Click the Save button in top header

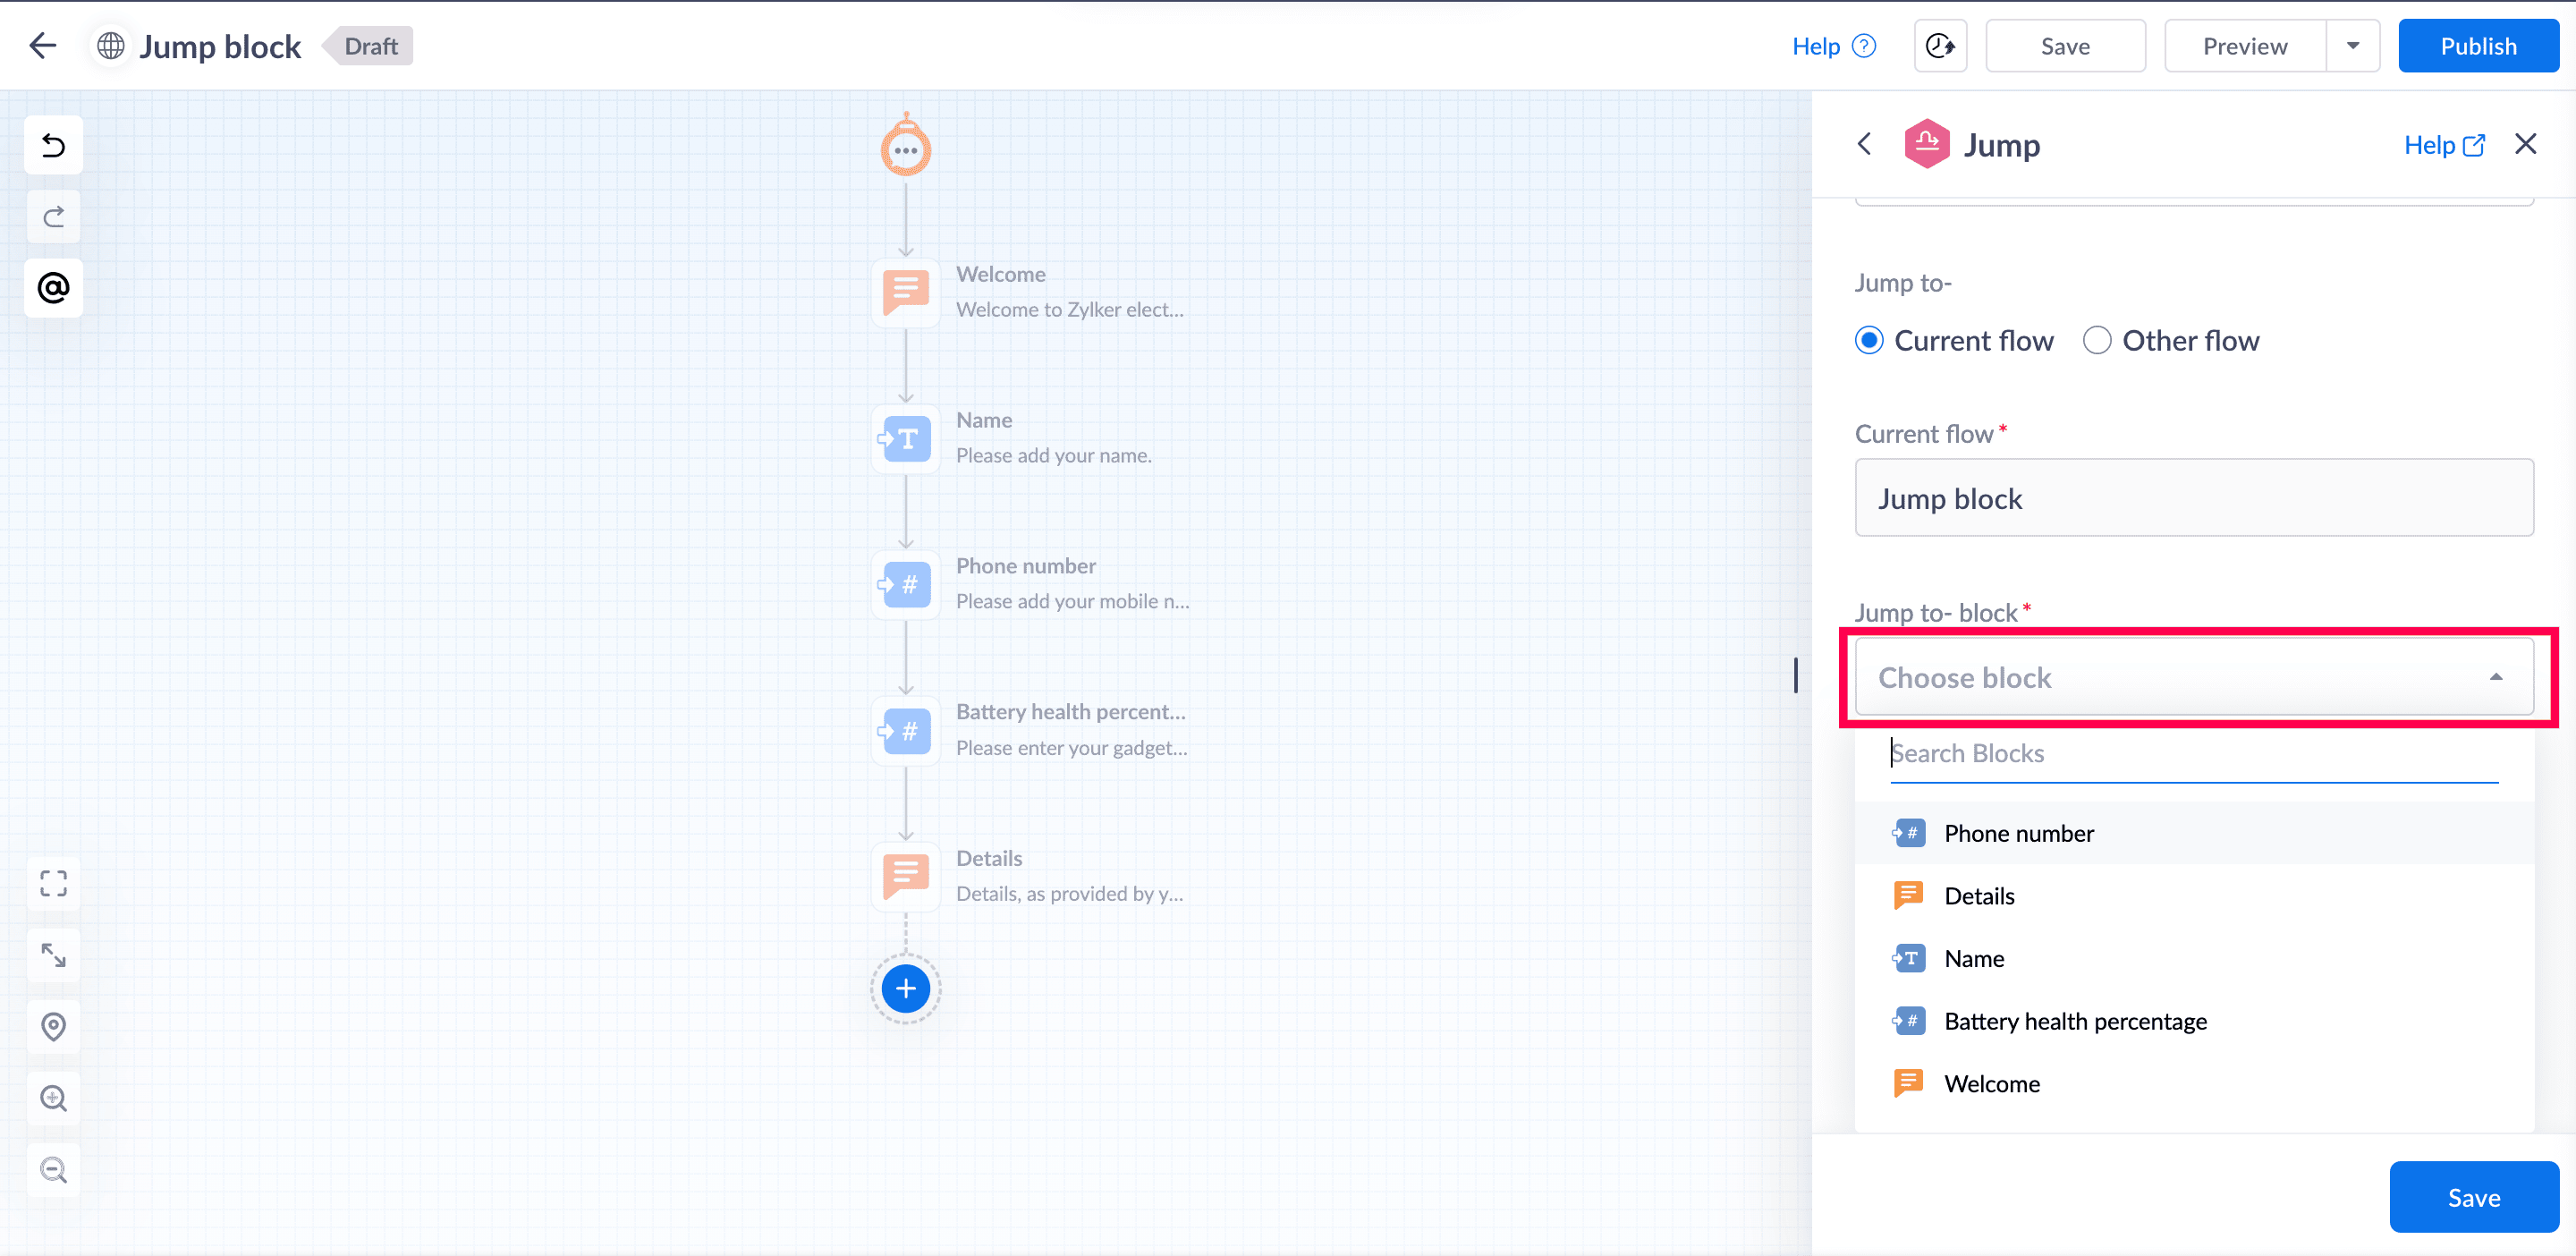click(2065, 46)
